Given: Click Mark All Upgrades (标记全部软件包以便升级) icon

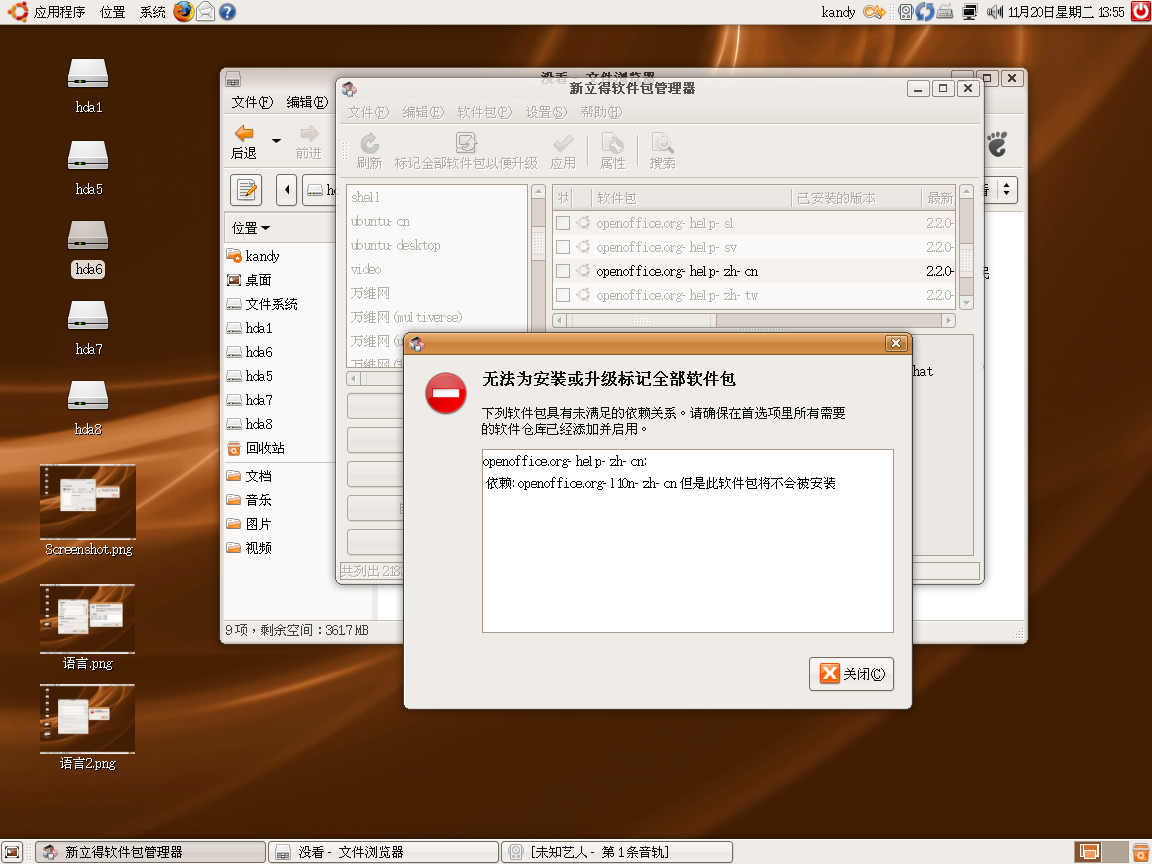Looking at the screenshot, I should tap(466, 151).
